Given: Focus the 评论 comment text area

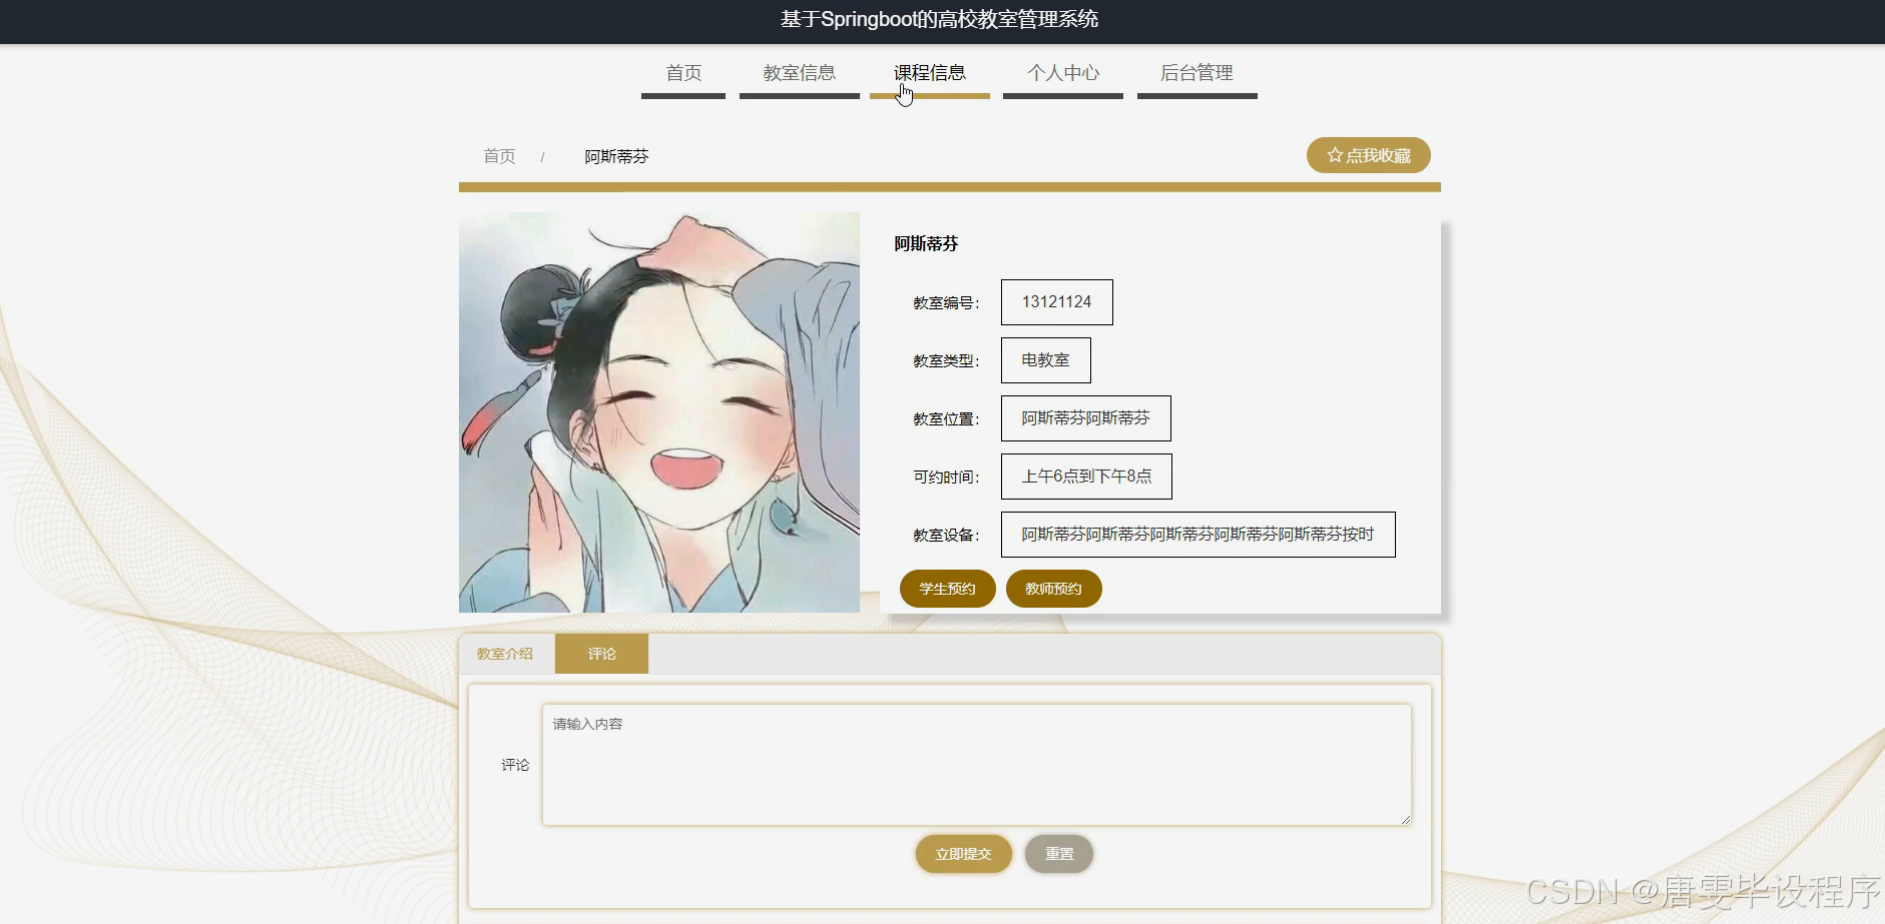Looking at the screenshot, I should (977, 765).
